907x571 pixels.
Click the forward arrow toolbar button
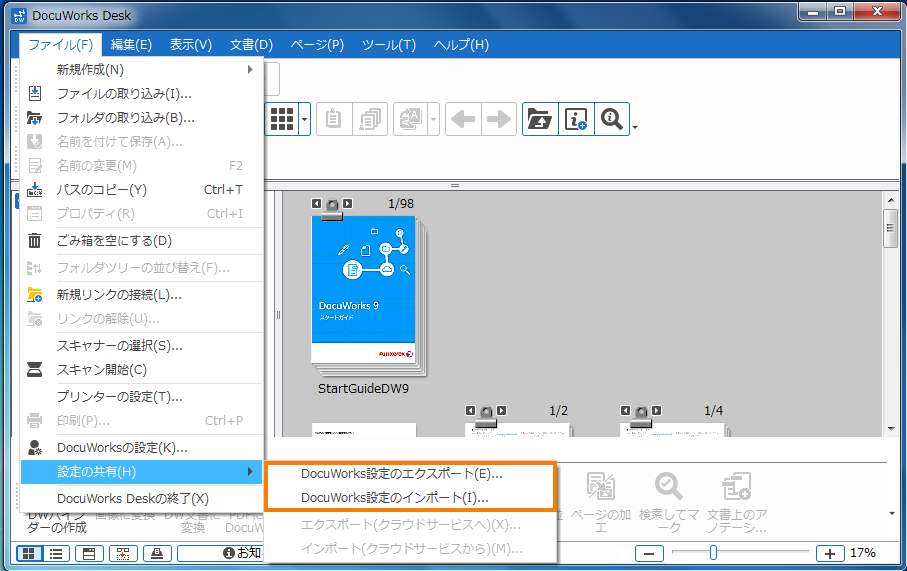[x=499, y=119]
